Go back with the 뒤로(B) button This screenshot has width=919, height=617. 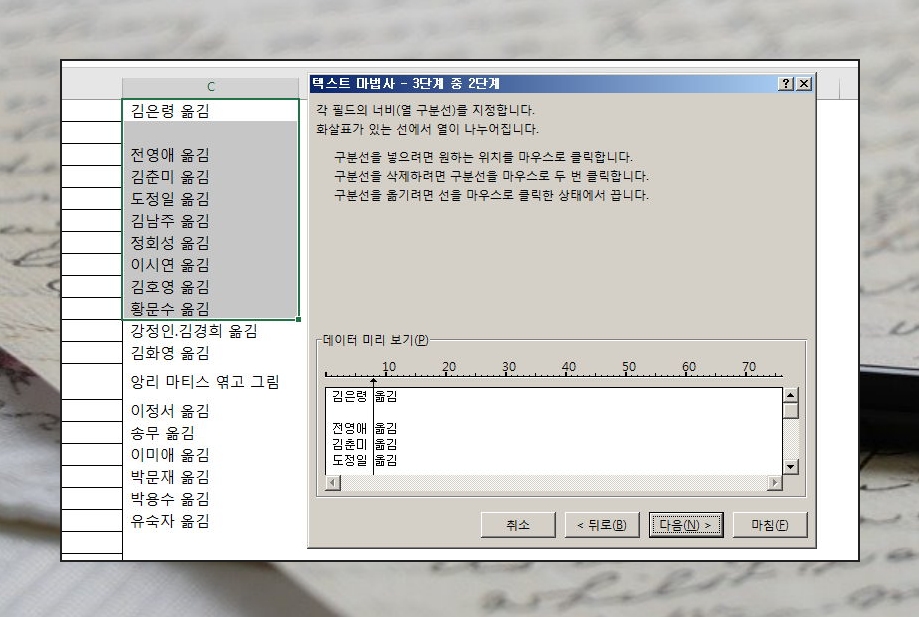(x=601, y=524)
